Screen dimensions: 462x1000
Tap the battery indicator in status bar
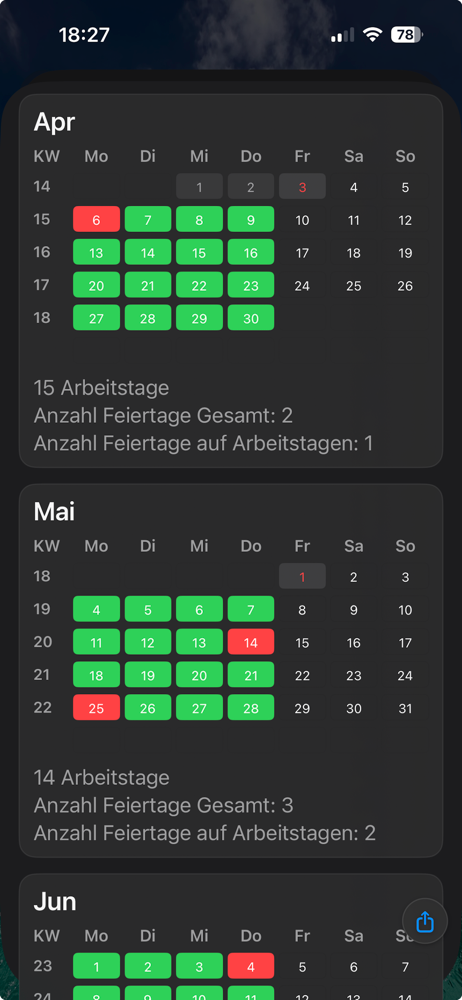(407, 35)
